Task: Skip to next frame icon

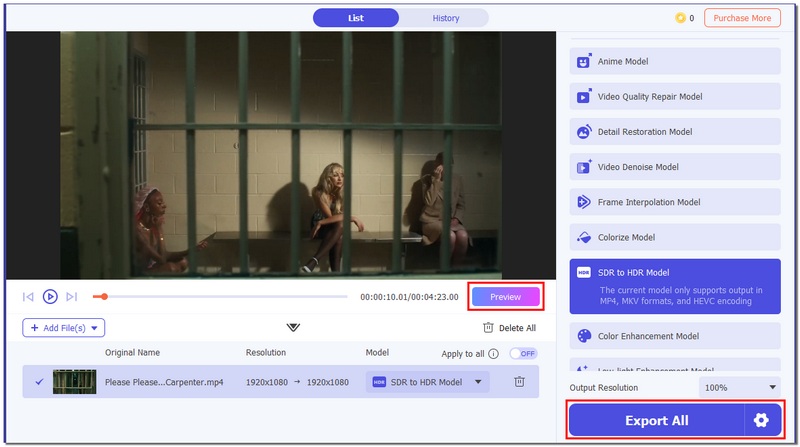Action: (x=71, y=297)
